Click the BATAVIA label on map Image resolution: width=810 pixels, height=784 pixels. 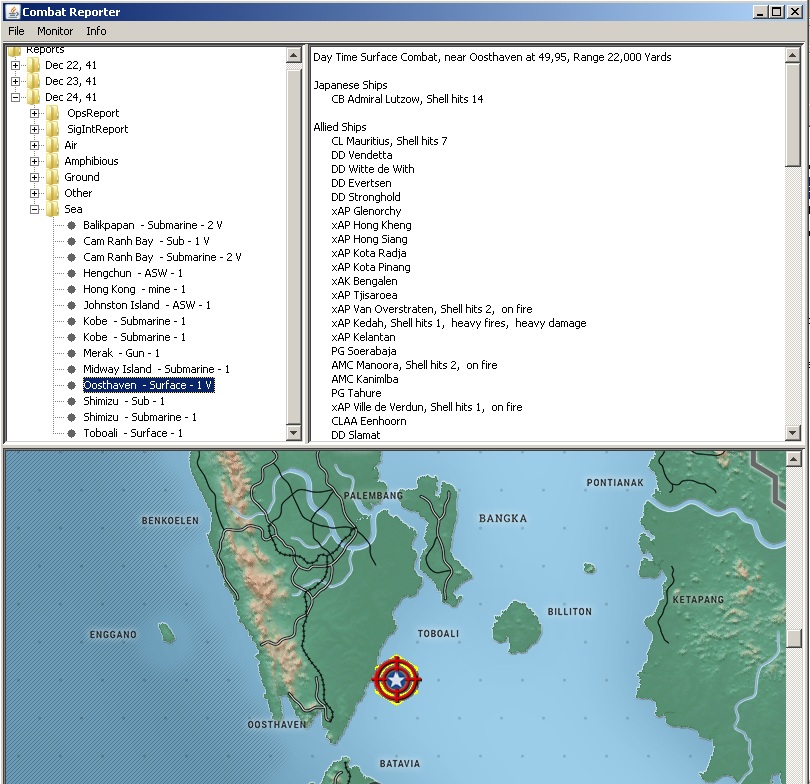pyautogui.click(x=400, y=764)
